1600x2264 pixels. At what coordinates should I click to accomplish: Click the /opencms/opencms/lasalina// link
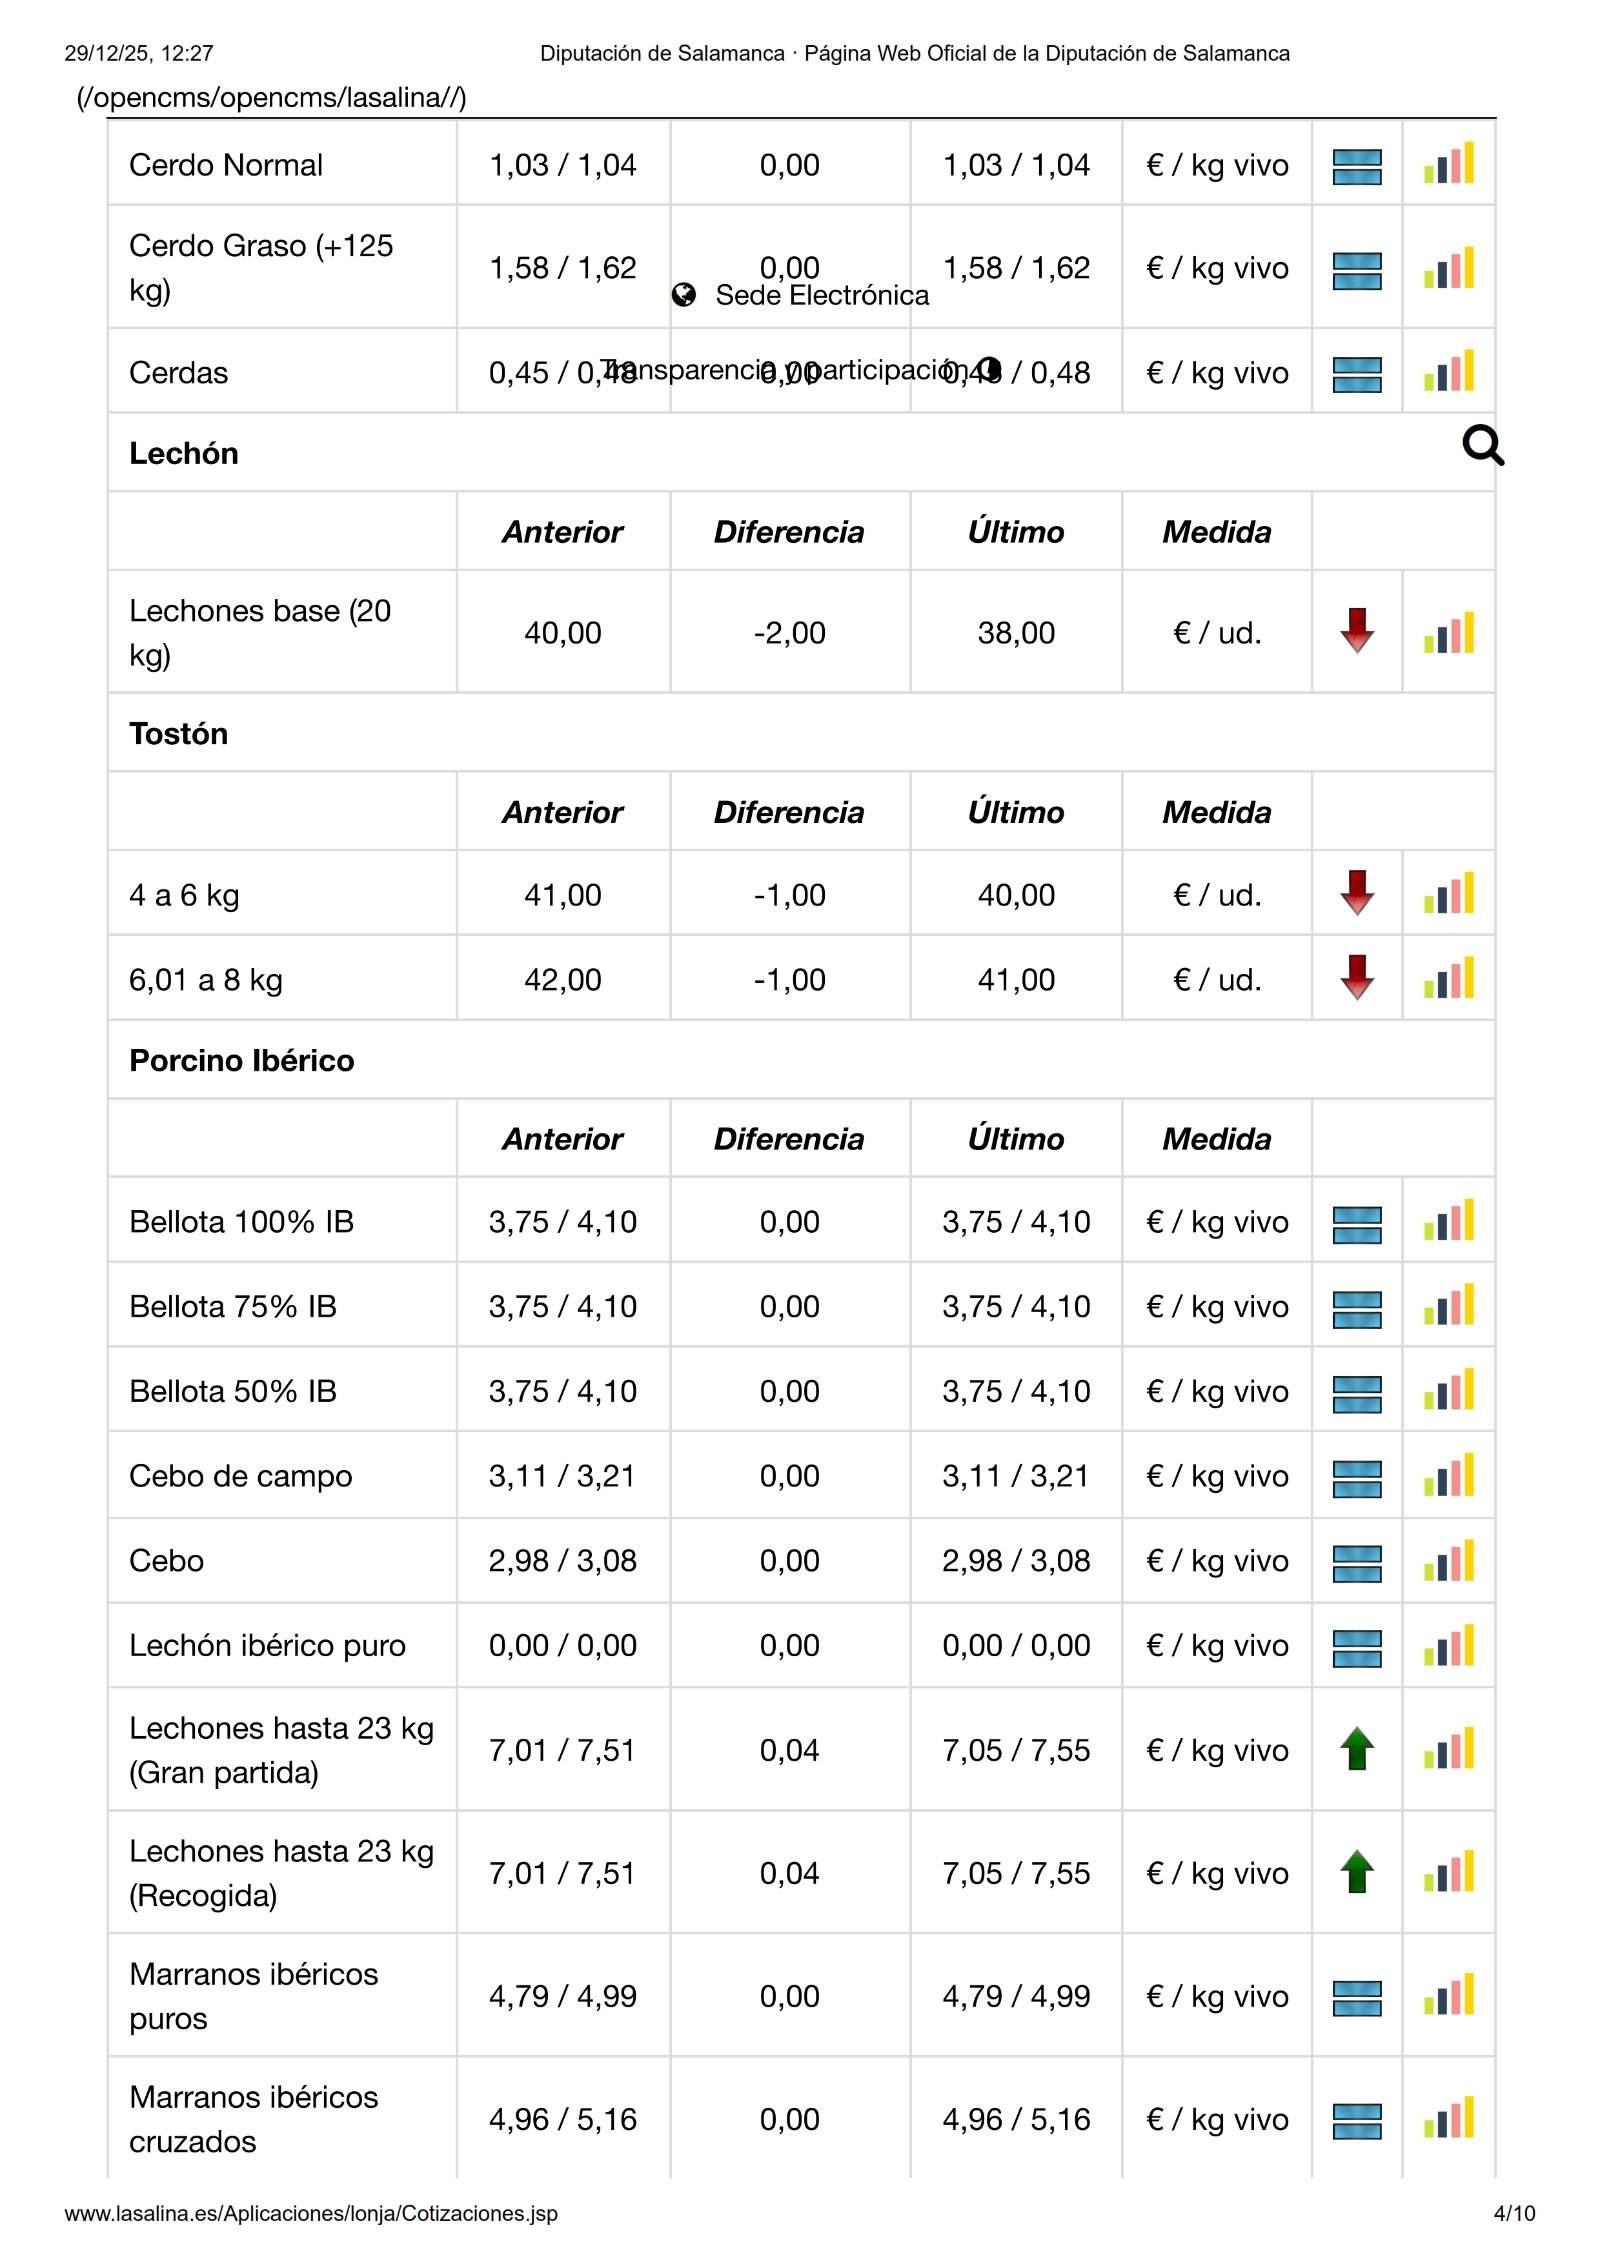click(271, 98)
